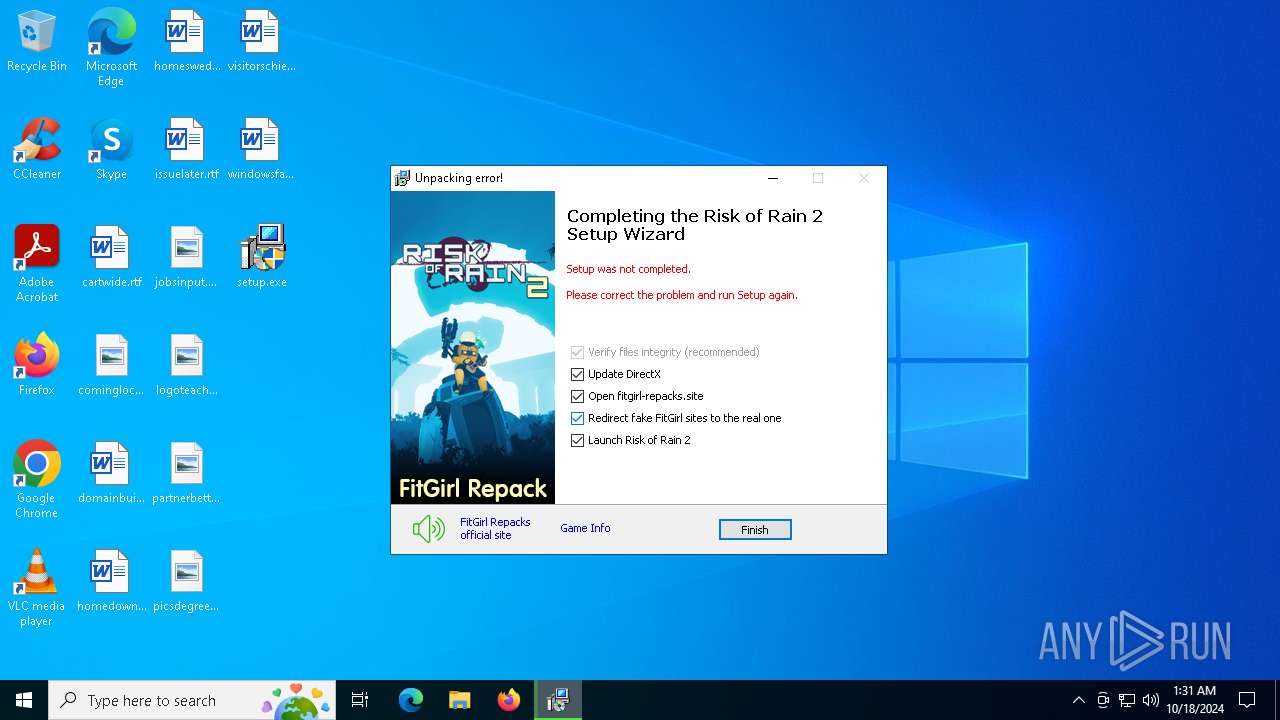
Task: Open Firefox desktop shortcut
Action: (x=37, y=365)
